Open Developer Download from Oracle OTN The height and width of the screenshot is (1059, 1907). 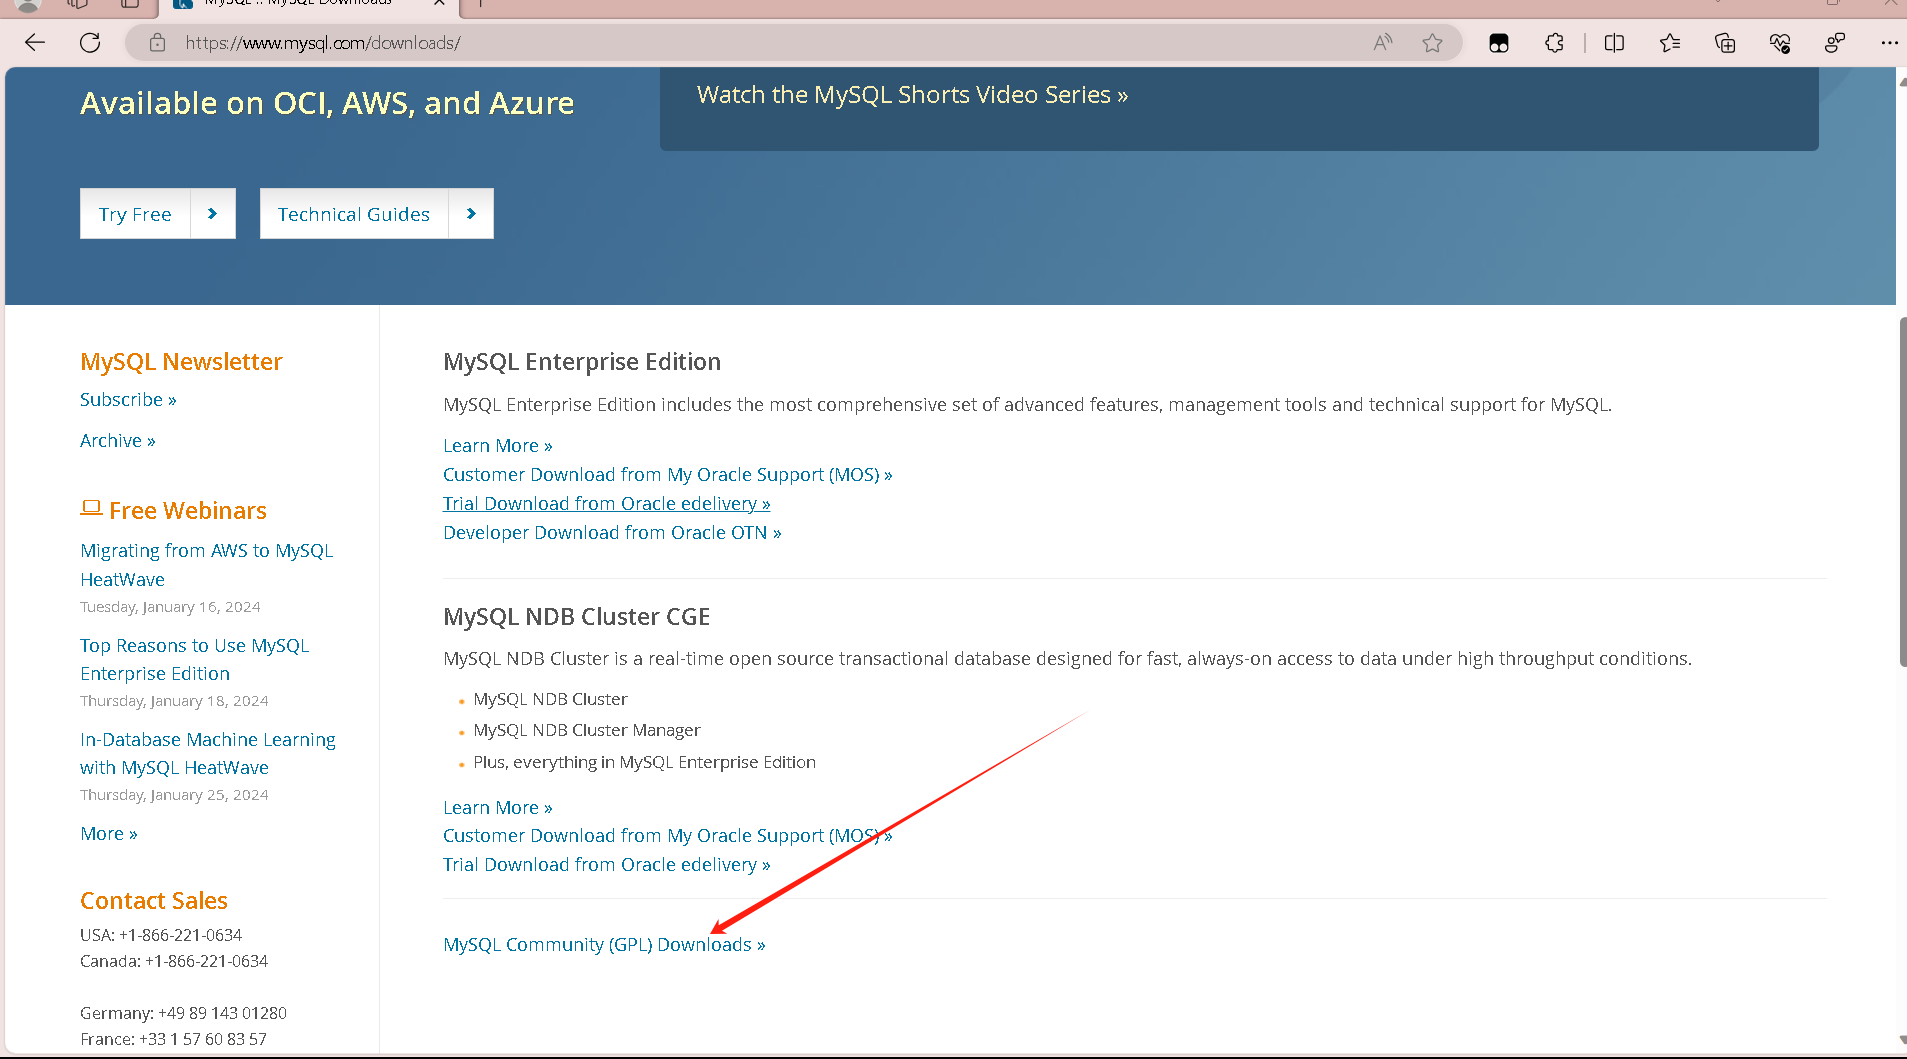[x=612, y=532]
